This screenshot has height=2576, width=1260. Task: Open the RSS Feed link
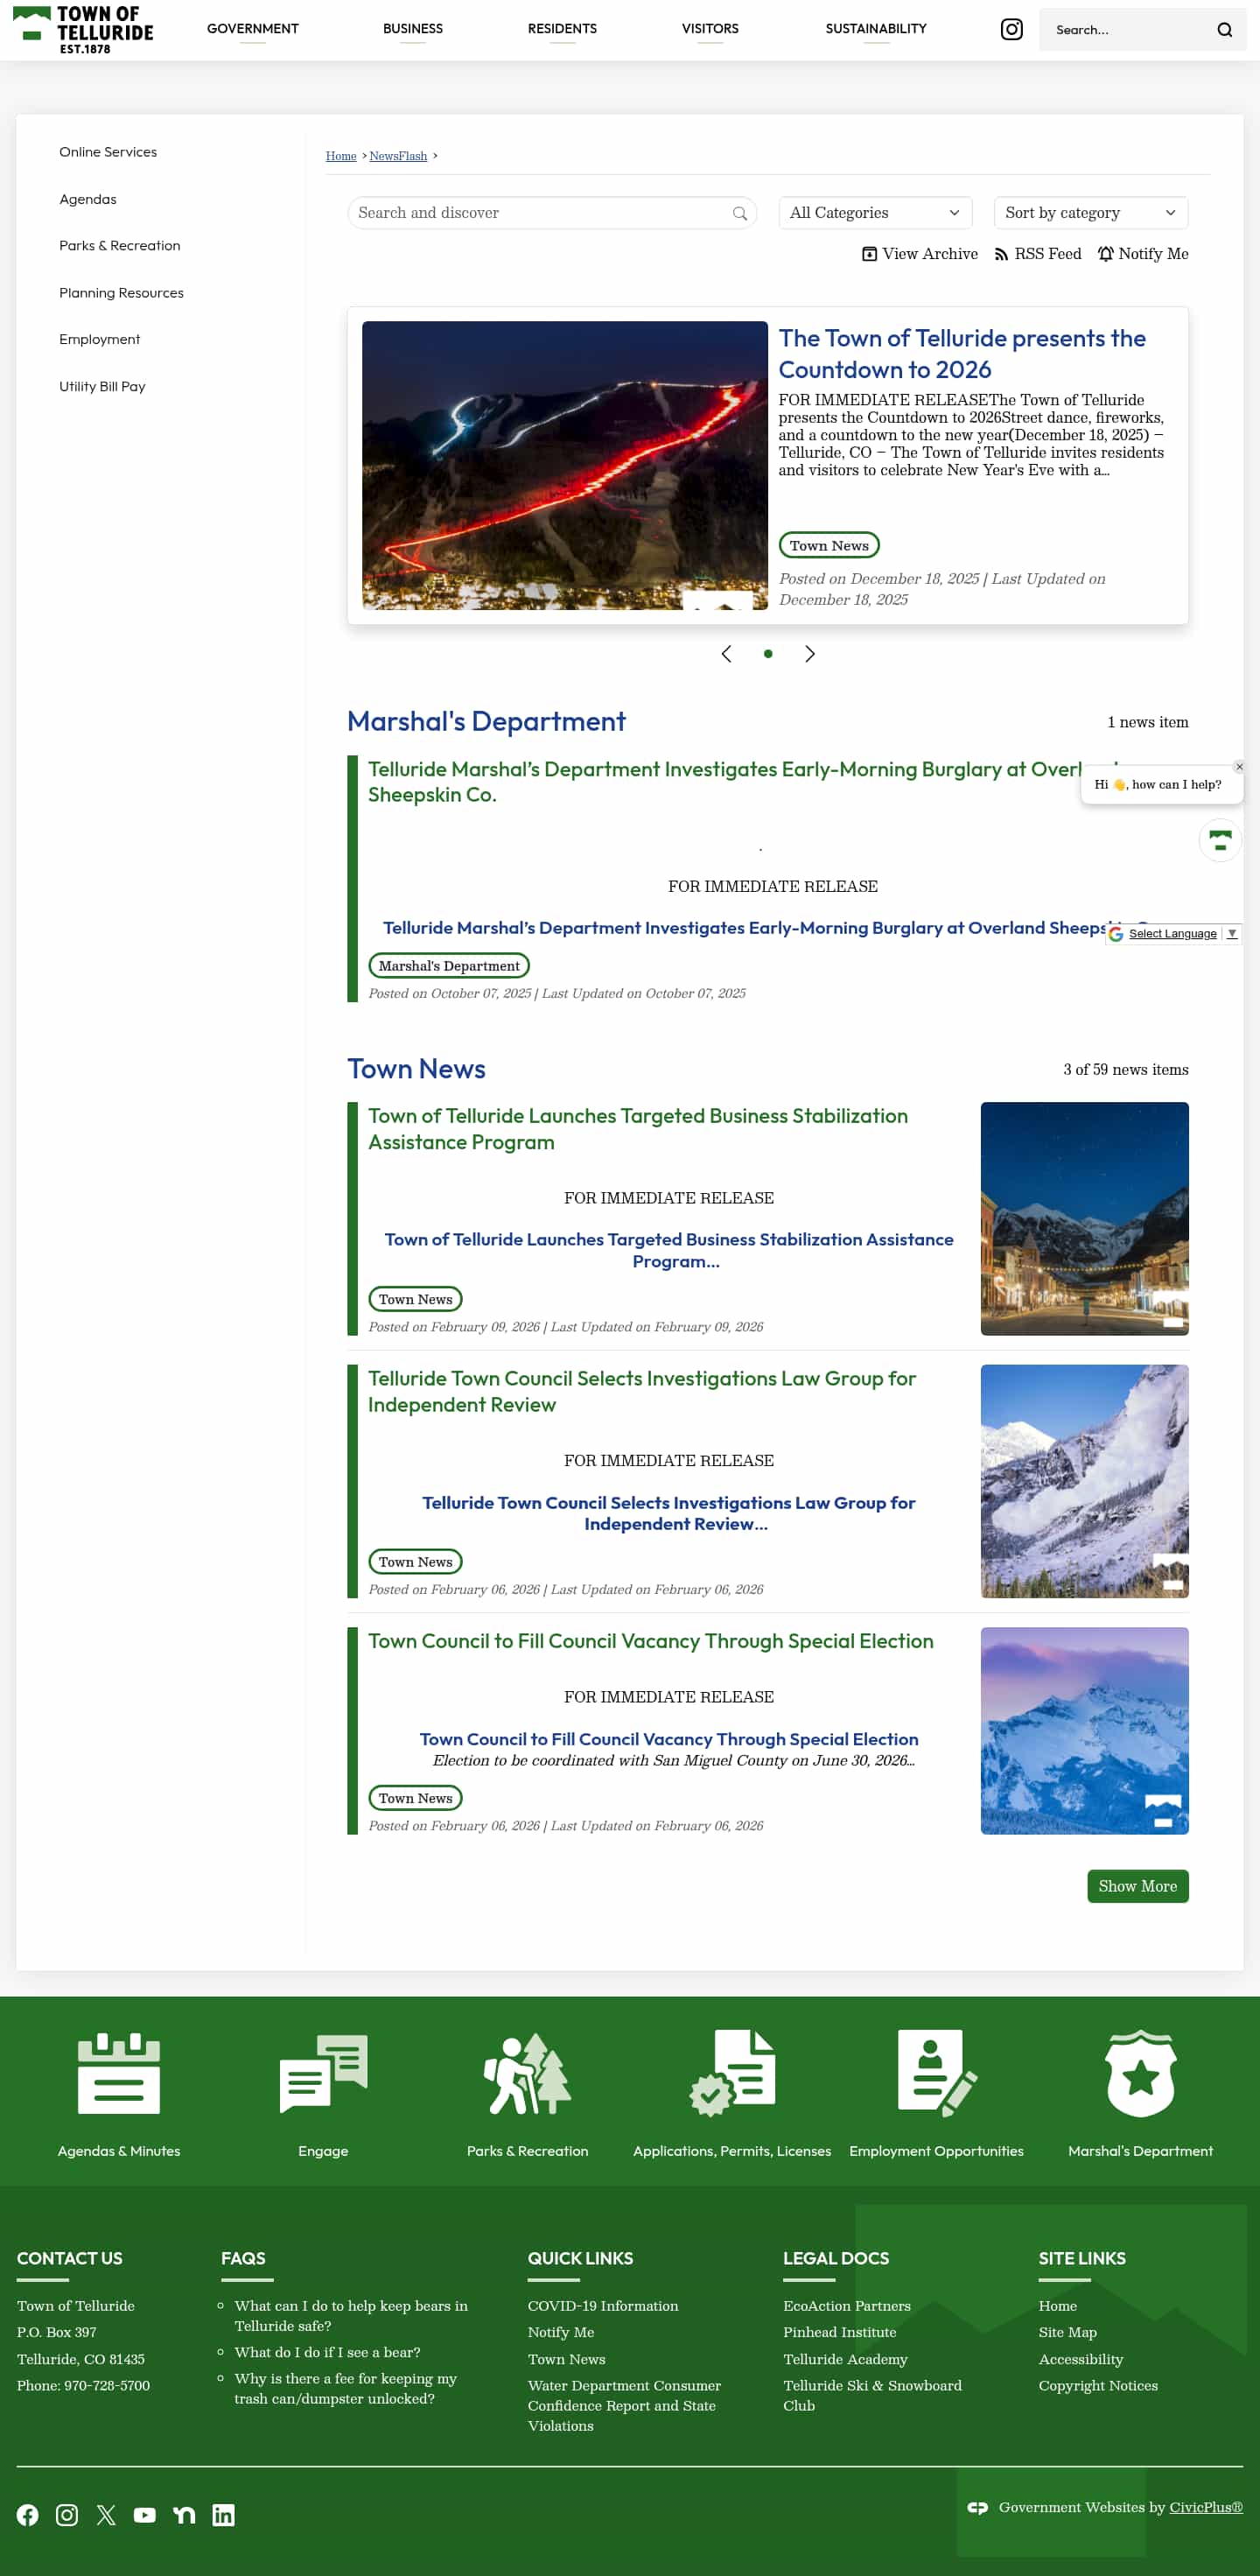pyautogui.click(x=1038, y=254)
